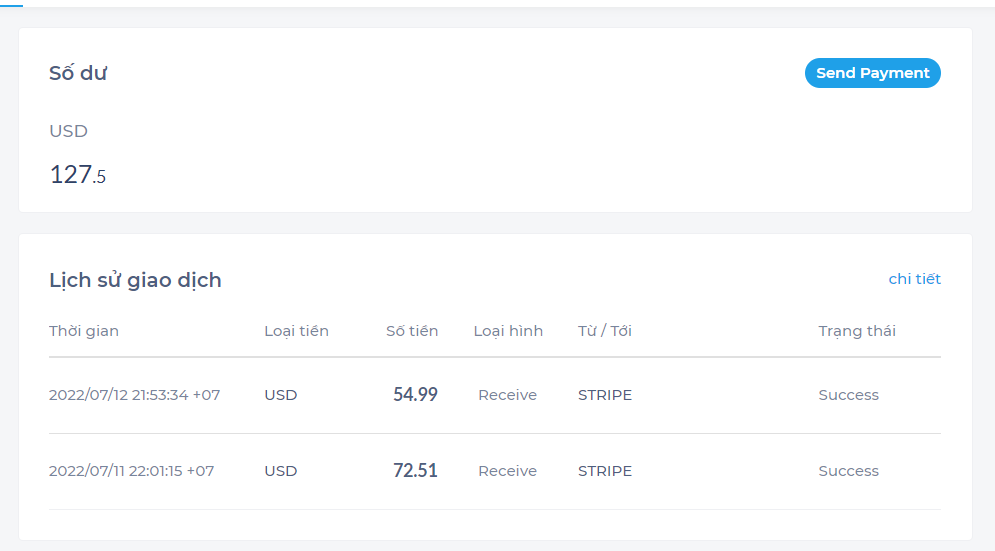This screenshot has width=995, height=551.
Task: Click the Từ / Tới column header
Action: (x=605, y=331)
